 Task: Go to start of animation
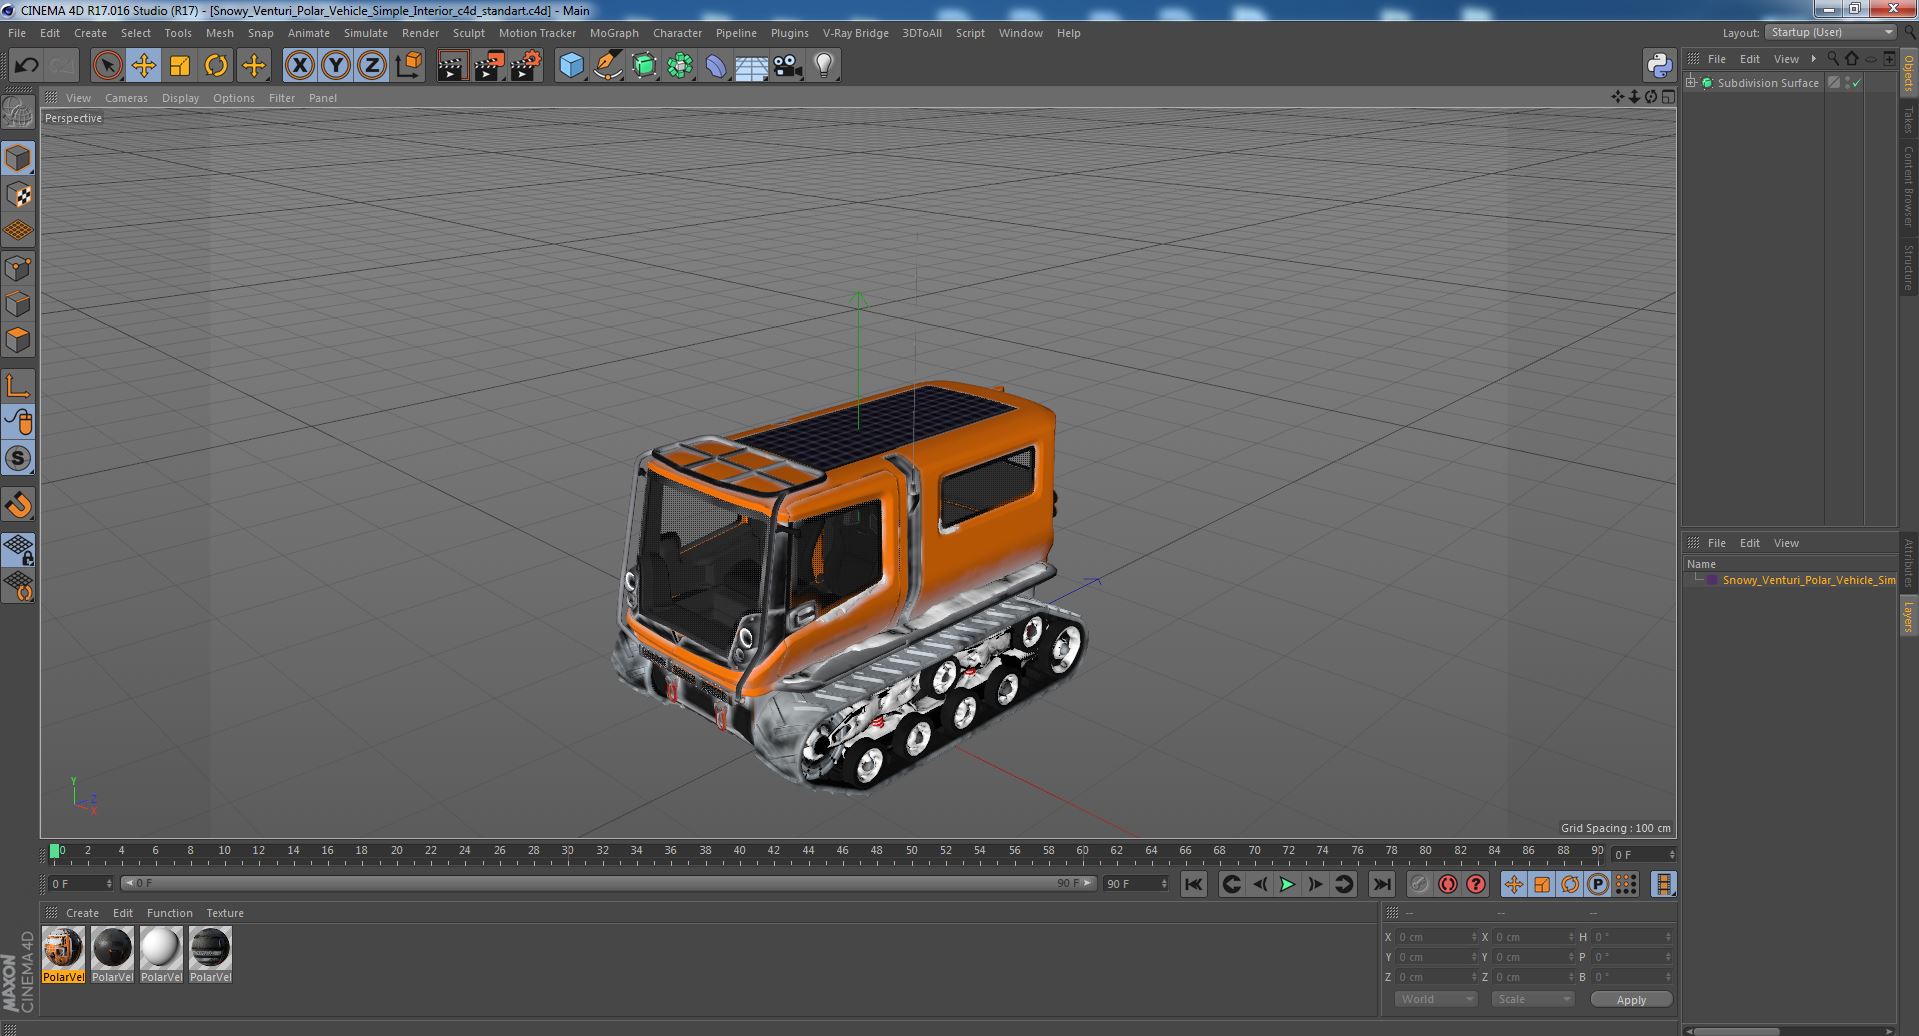point(1193,884)
